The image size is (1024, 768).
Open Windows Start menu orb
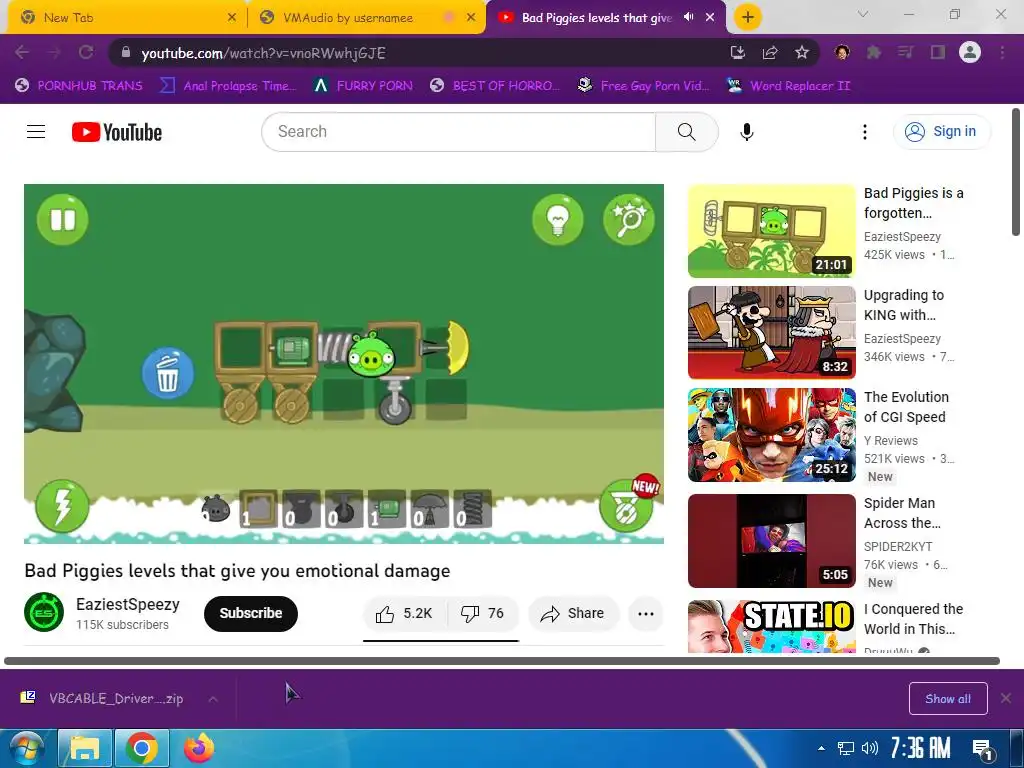(26, 748)
